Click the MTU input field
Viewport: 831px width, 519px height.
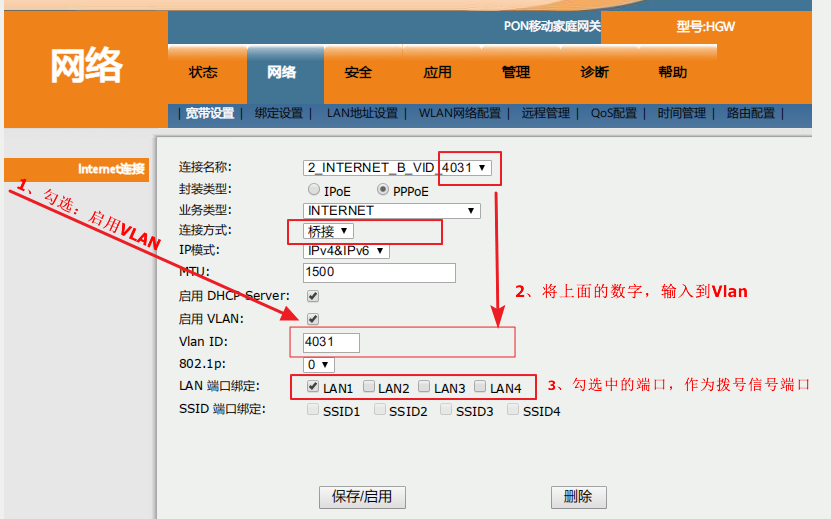[379, 272]
